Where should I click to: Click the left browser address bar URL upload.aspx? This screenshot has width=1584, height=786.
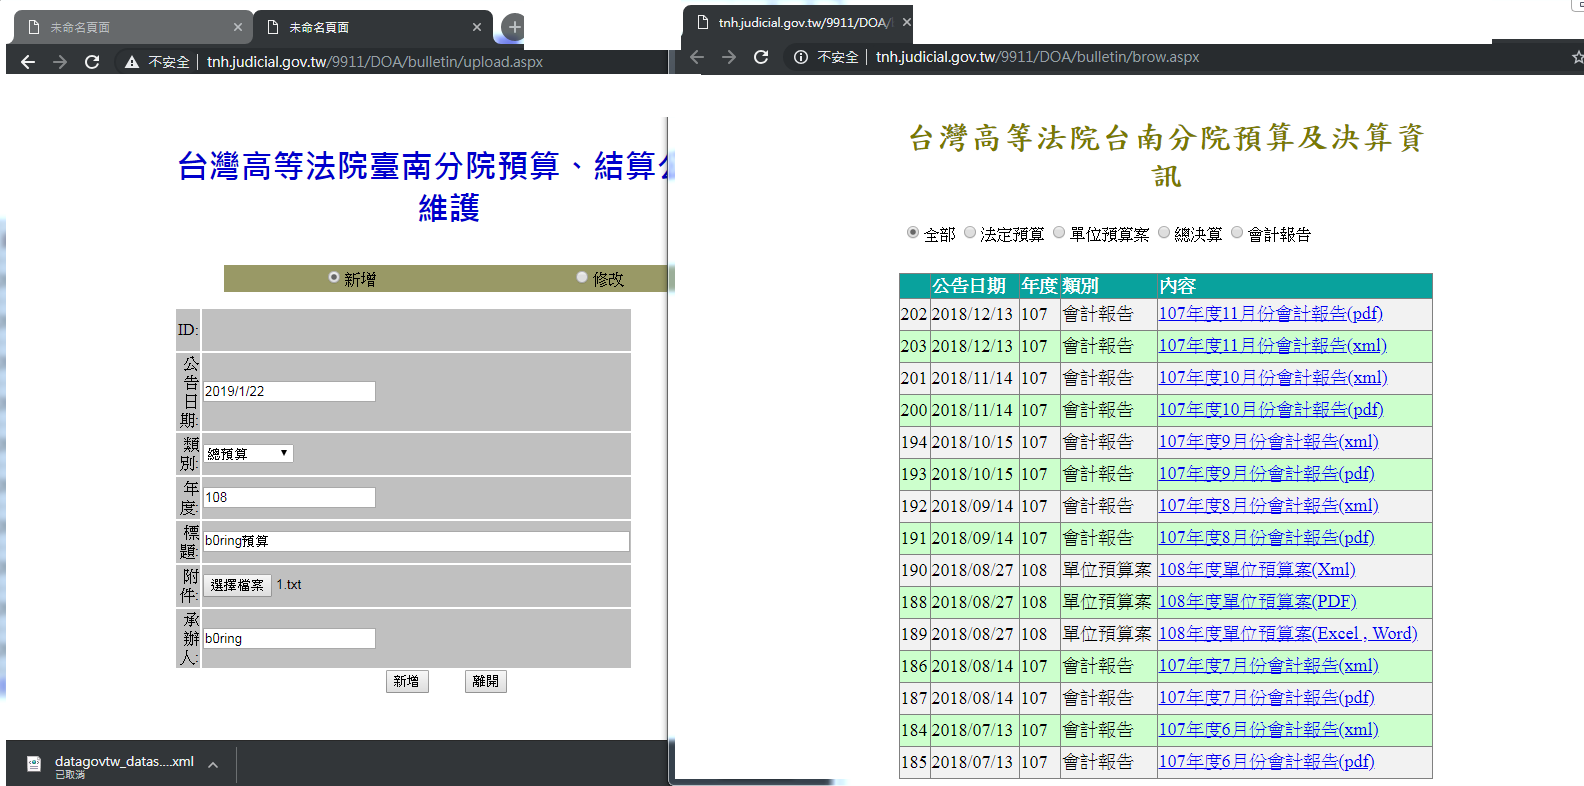click(375, 62)
